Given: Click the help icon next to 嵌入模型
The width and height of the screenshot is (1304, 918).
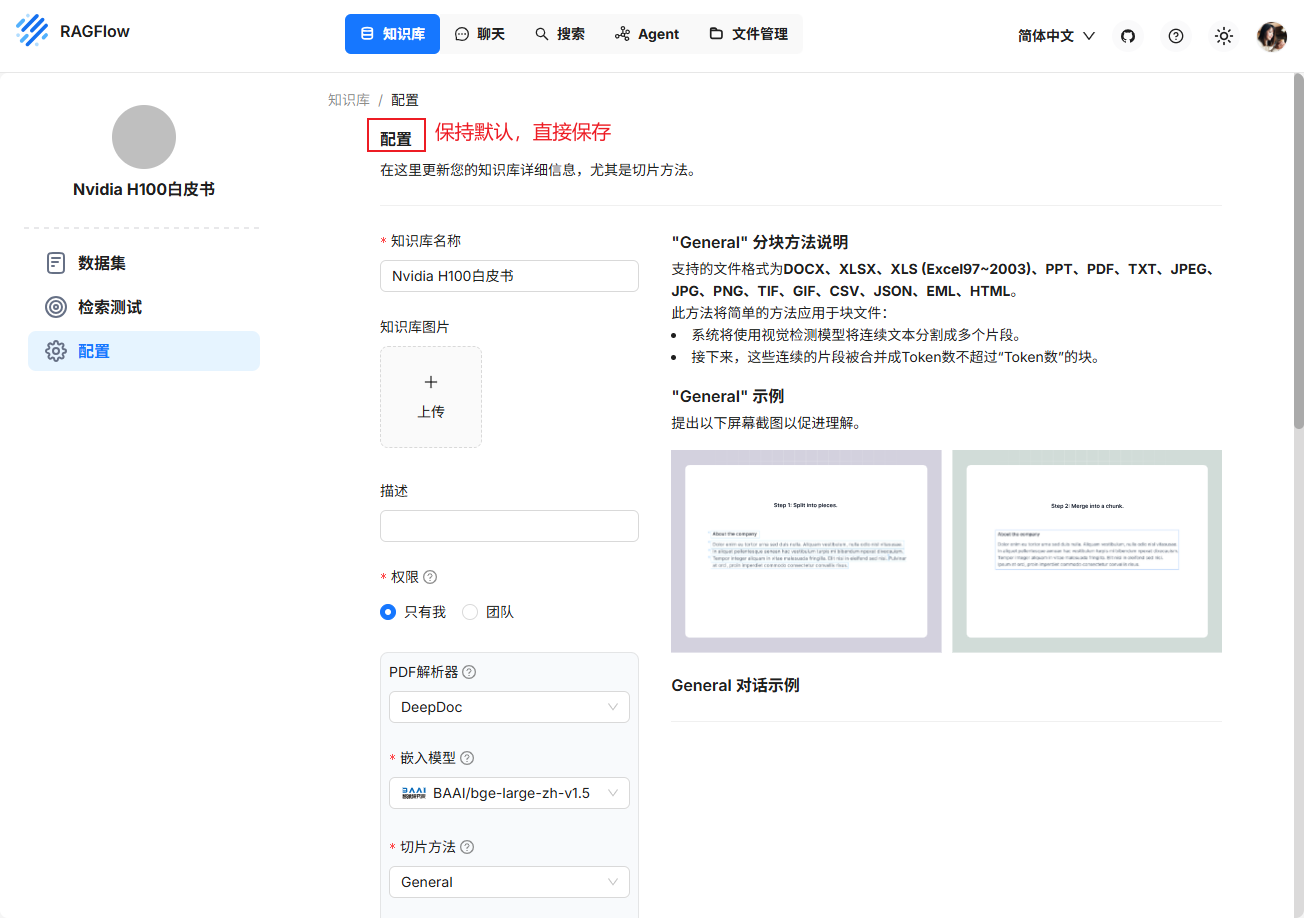Looking at the screenshot, I should point(467,758).
